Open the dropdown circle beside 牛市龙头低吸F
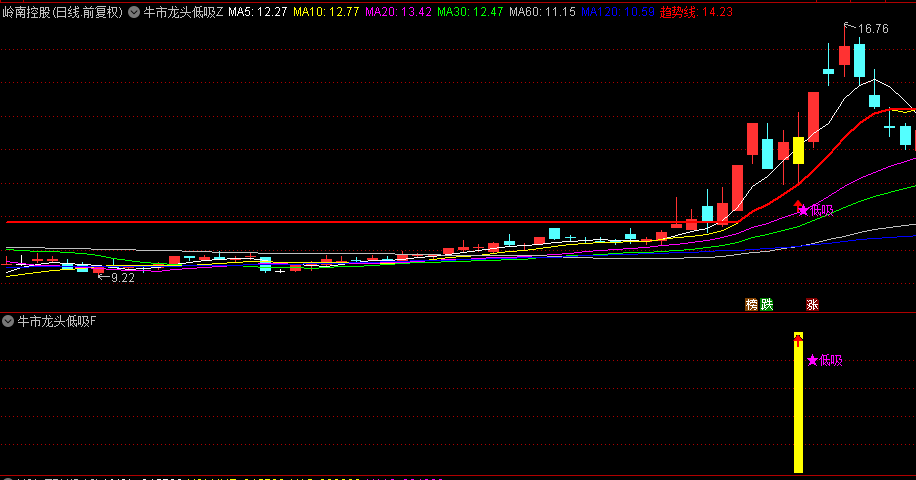916x480 pixels. (8, 321)
